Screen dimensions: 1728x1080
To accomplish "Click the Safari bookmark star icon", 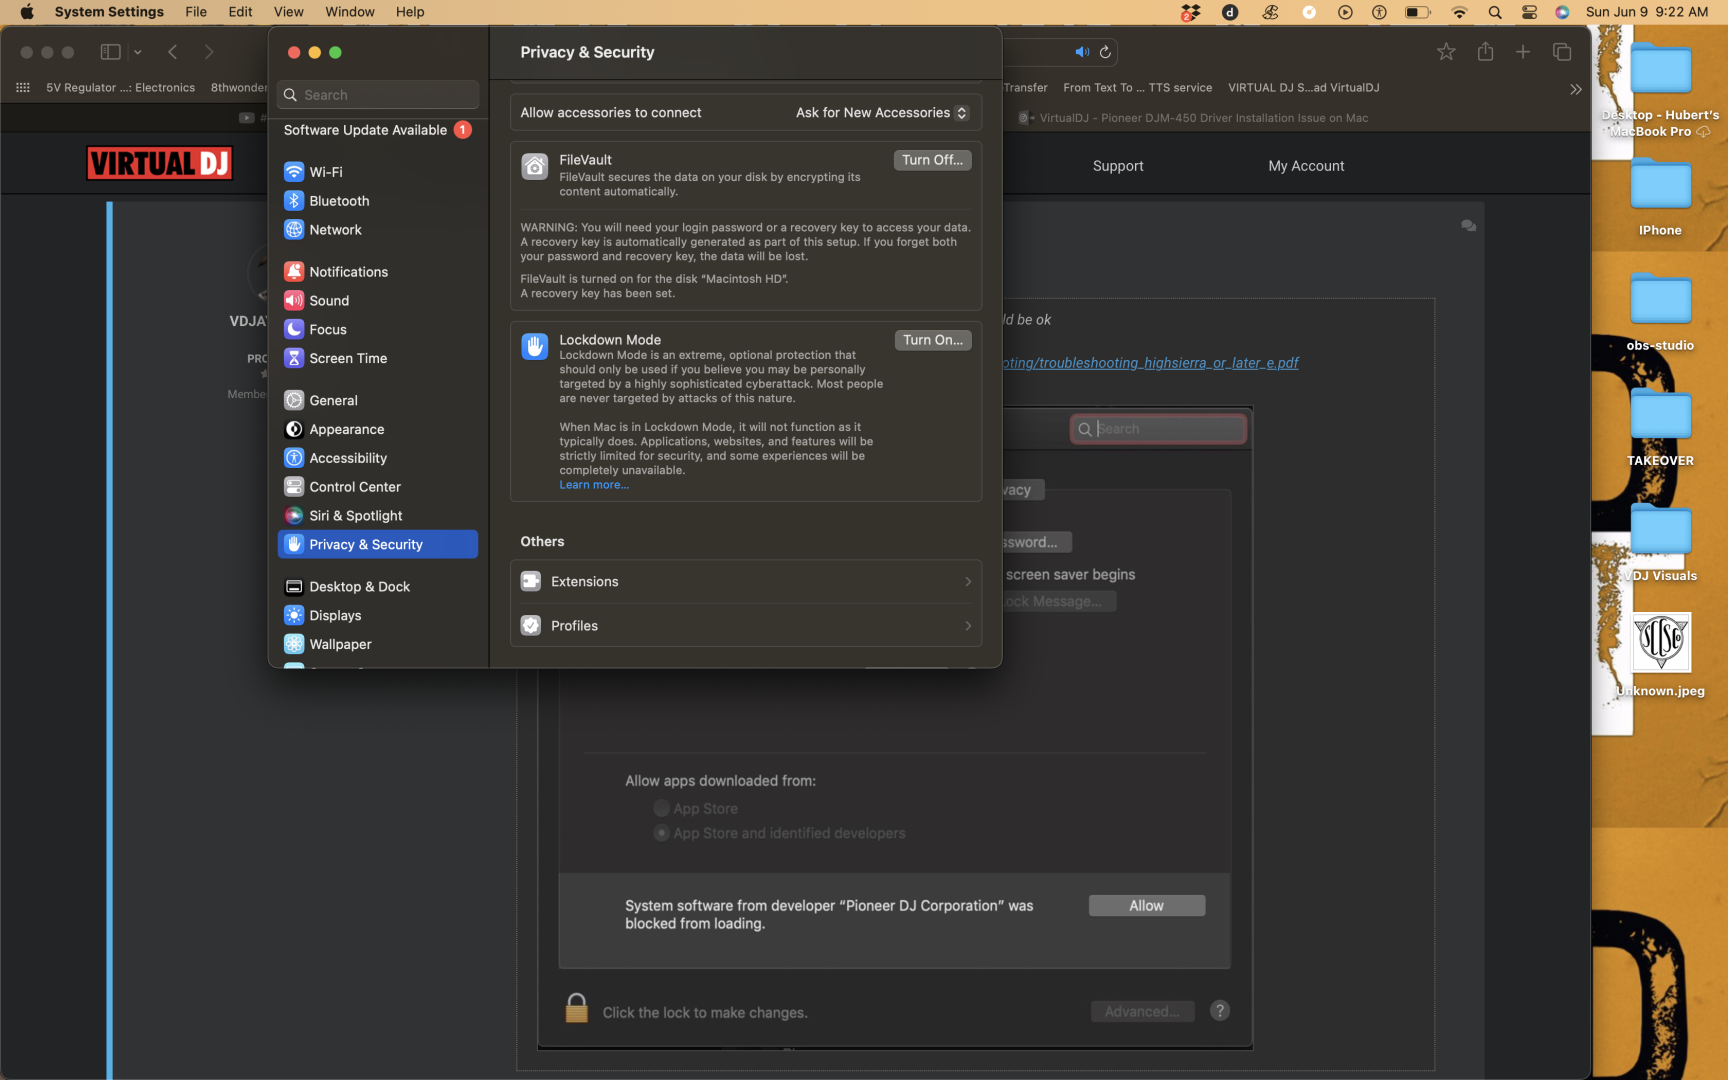I will click(1446, 52).
